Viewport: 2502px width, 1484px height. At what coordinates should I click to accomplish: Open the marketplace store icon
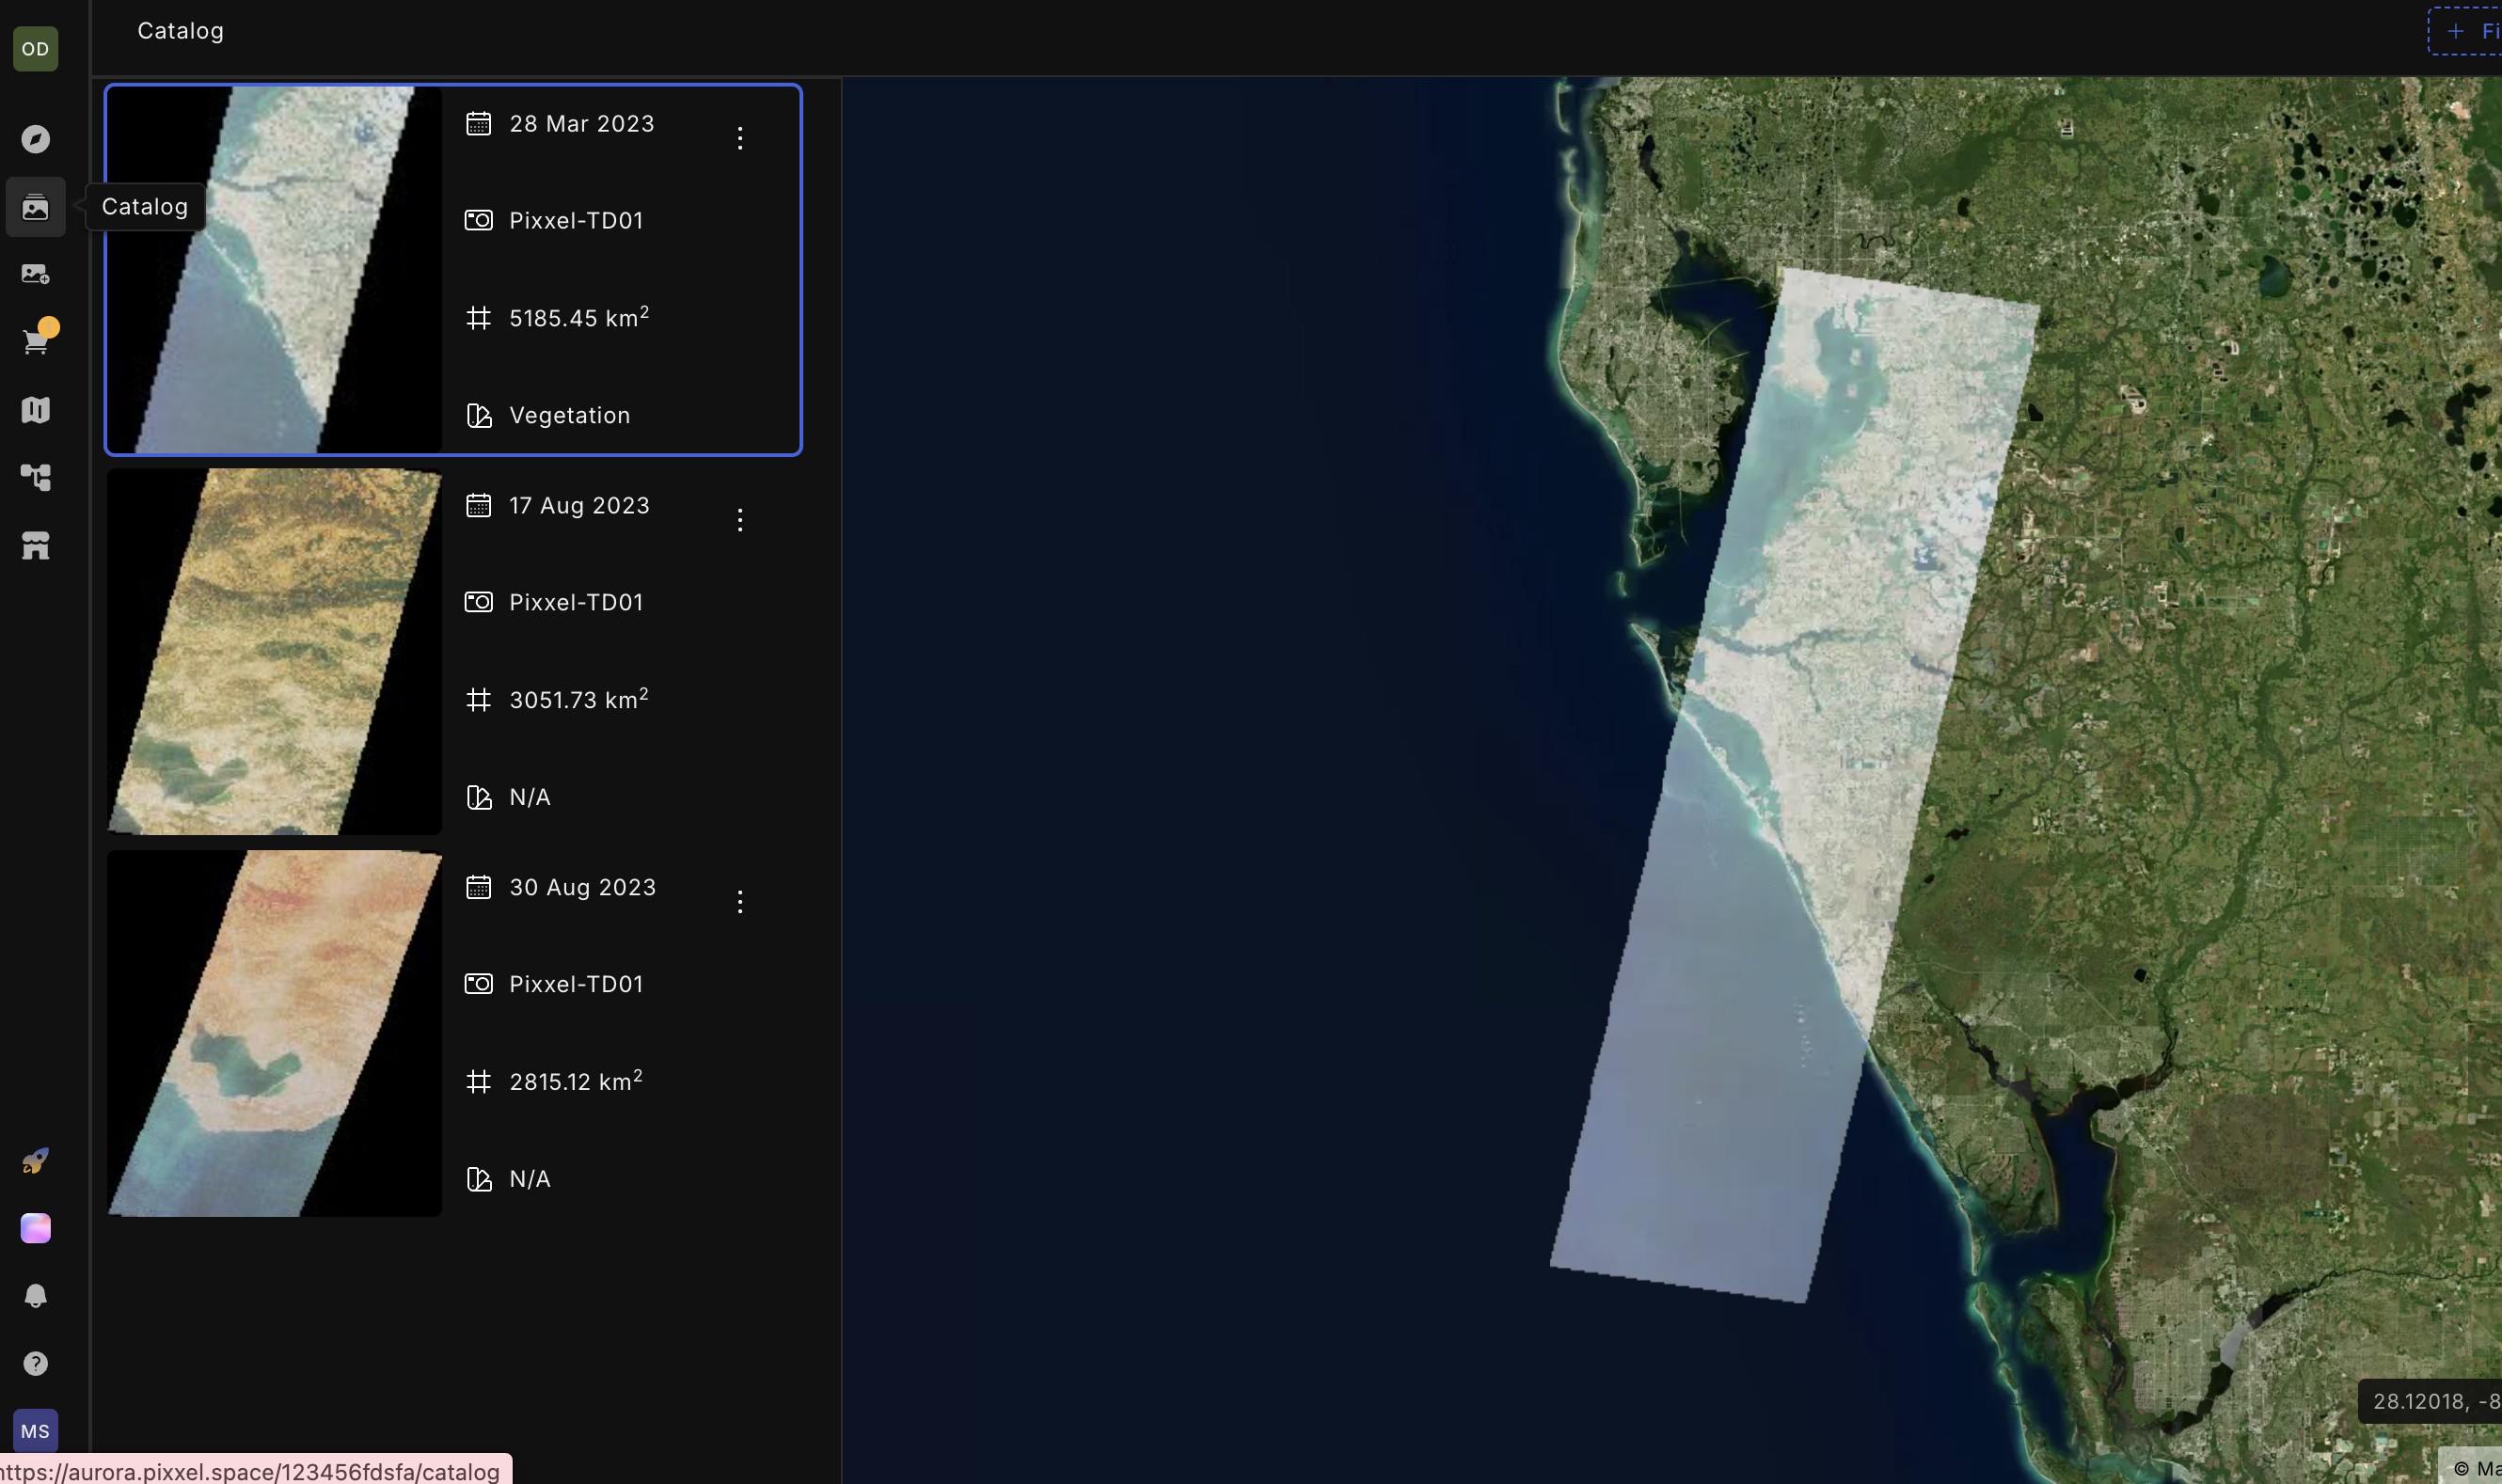35,546
